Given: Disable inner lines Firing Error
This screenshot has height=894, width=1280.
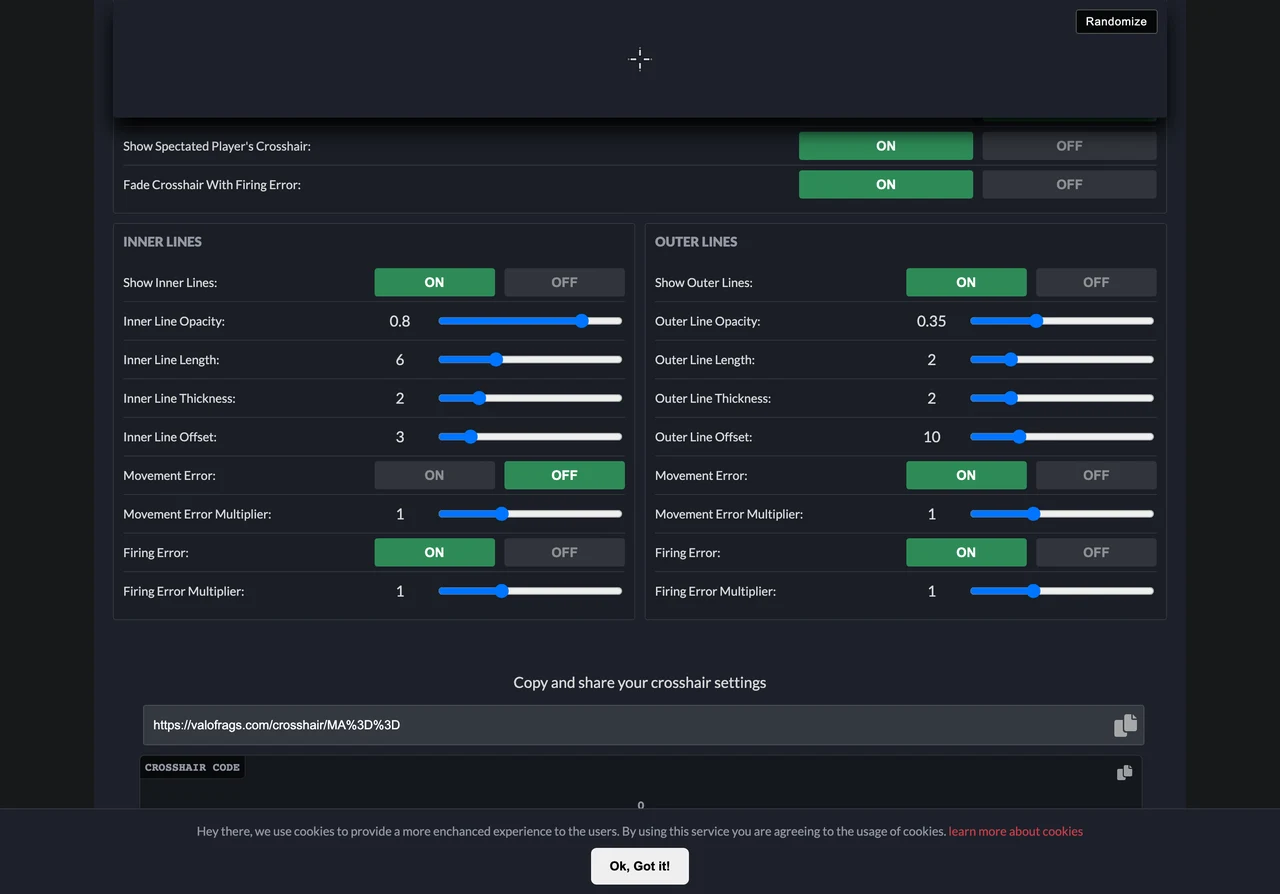Looking at the screenshot, I should tap(564, 552).
